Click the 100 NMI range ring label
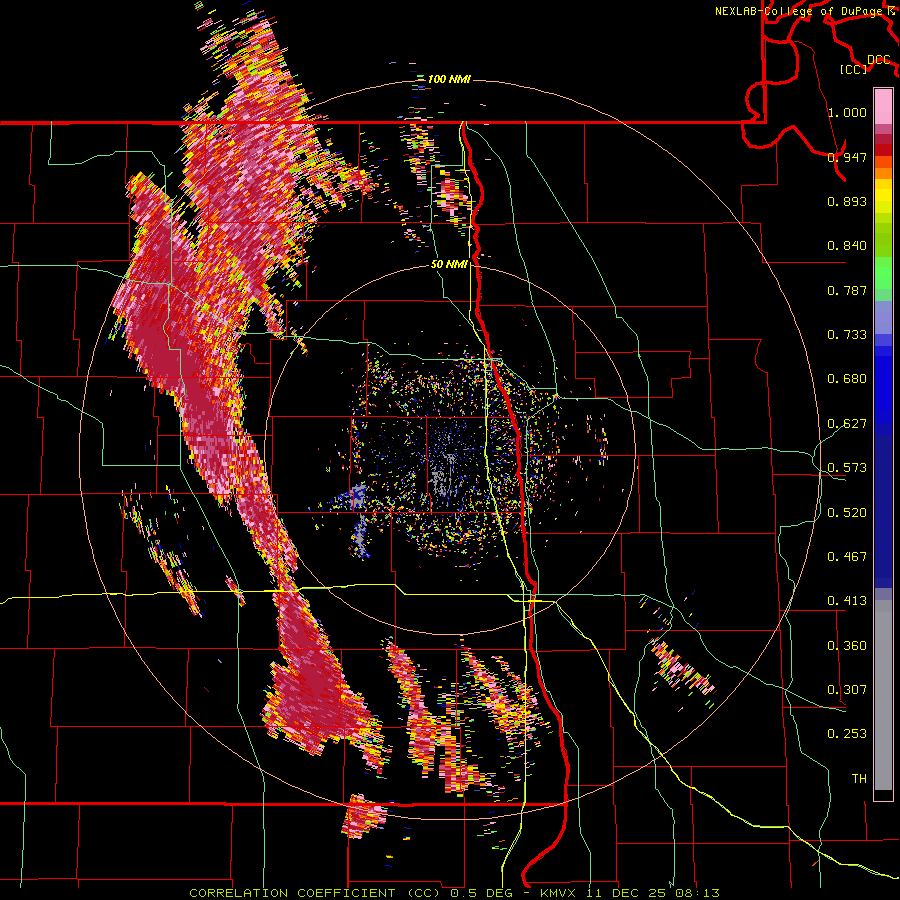900x900 pixels. coord(449,79)
